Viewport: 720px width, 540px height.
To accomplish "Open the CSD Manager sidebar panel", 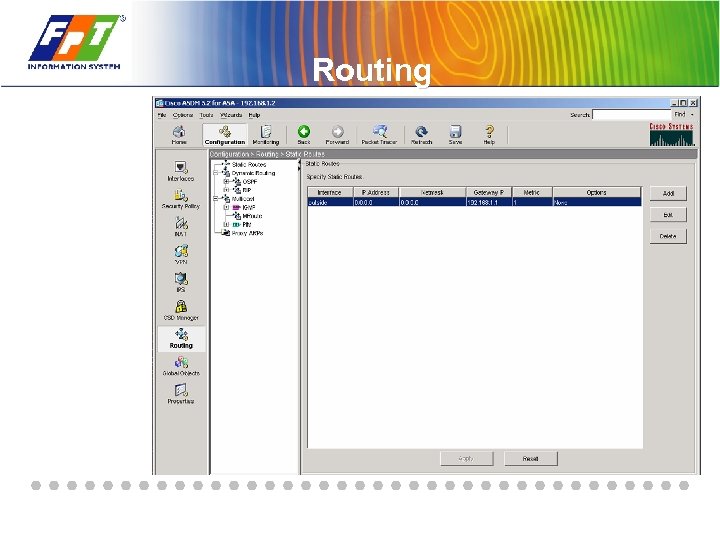I will coord(181,310).
